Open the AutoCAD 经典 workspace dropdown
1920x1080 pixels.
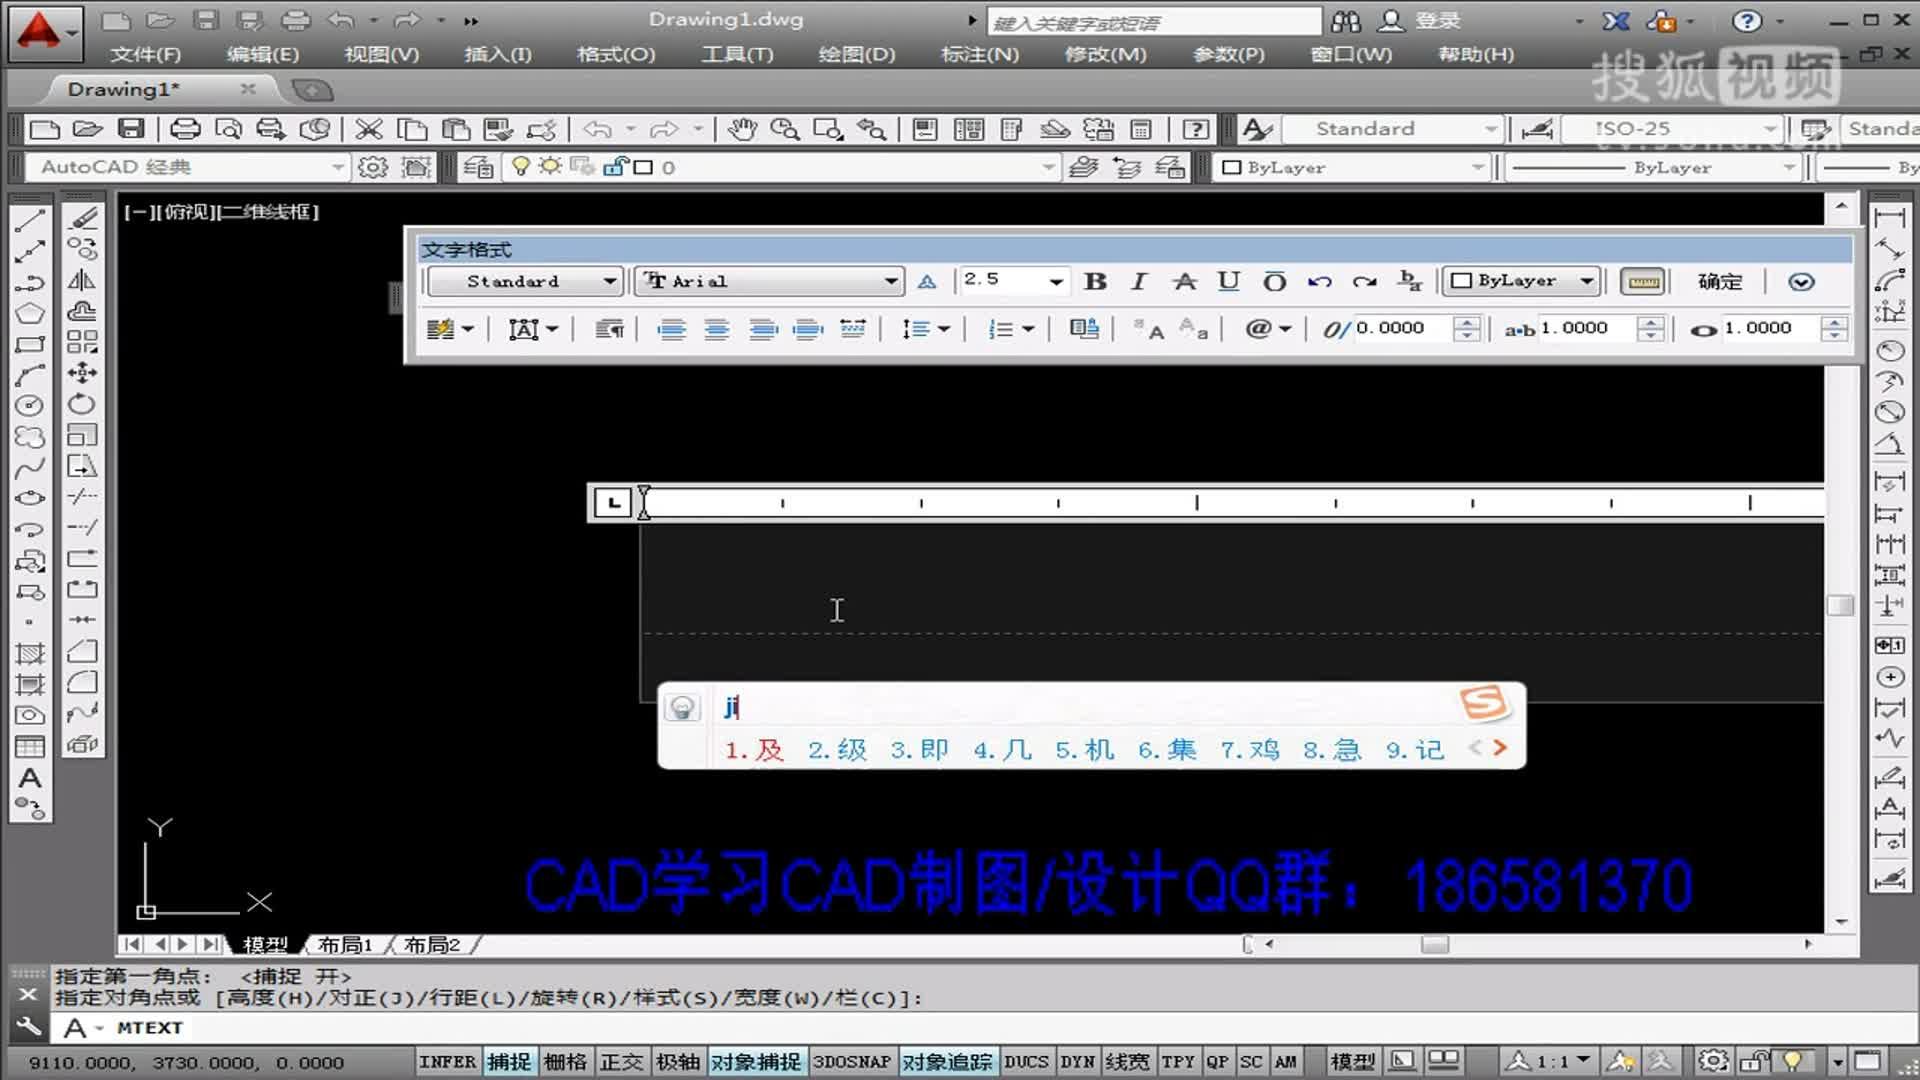(x=337, y=167)
